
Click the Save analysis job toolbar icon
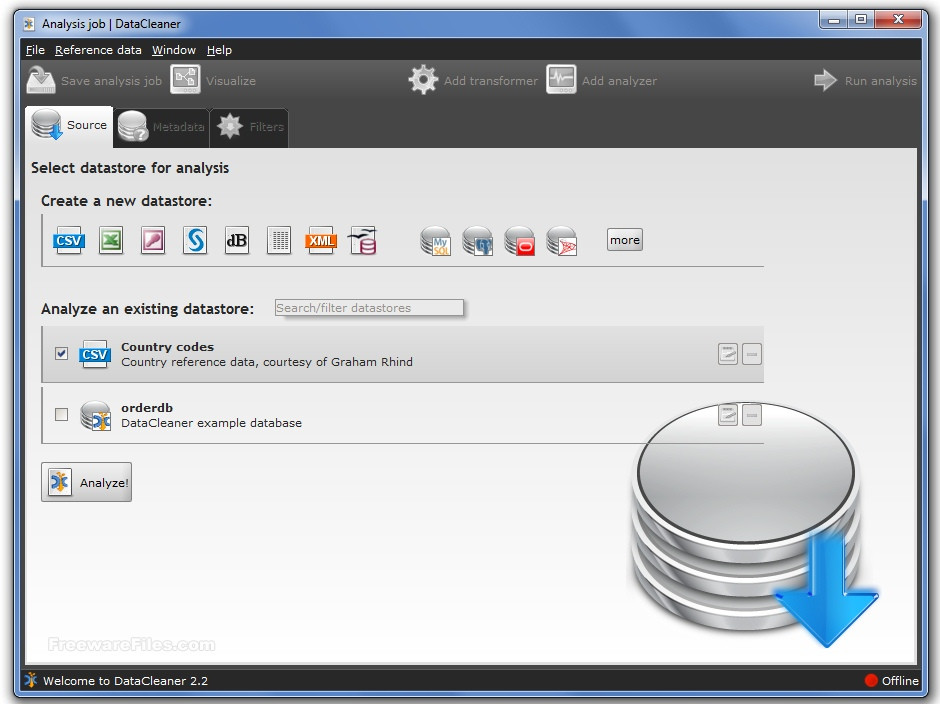(41, 80)
